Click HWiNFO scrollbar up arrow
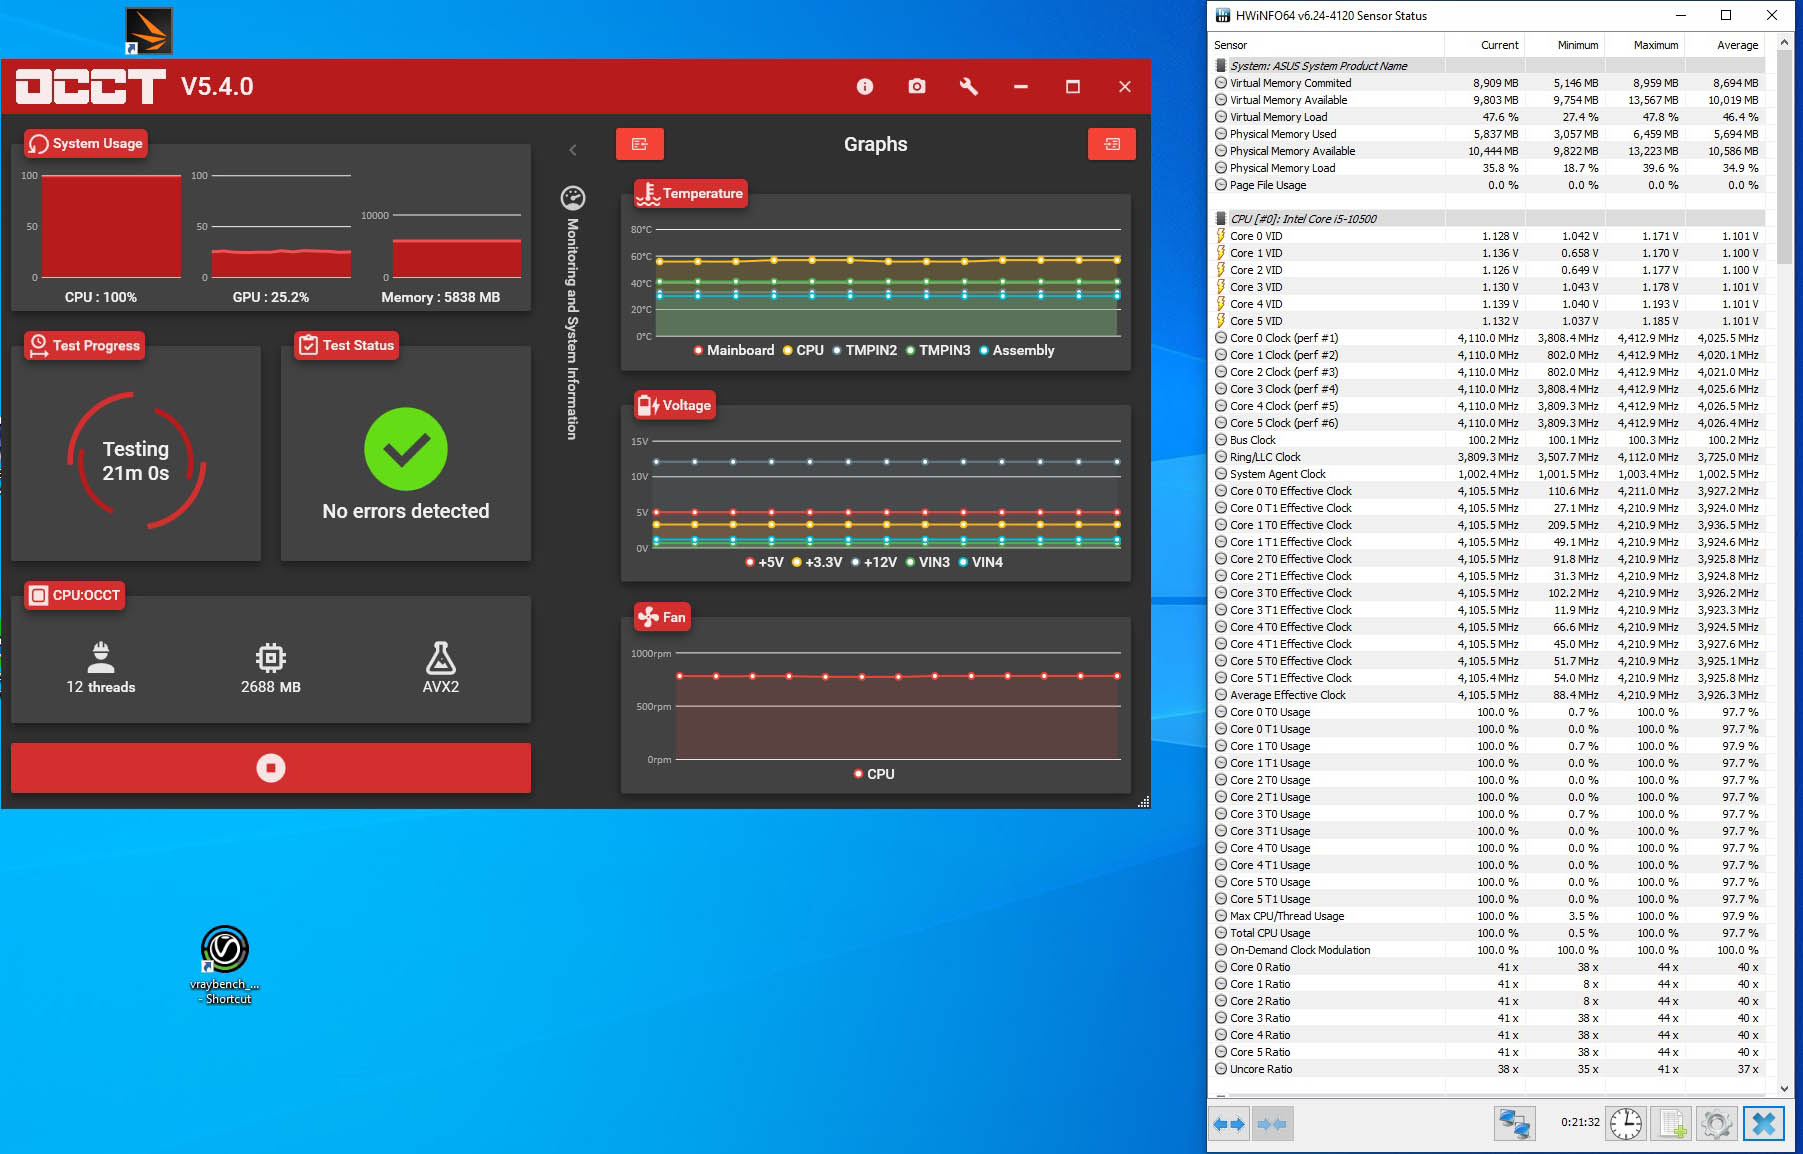The height and width of the screenshot is (1154, 1803). tap(1785, 43)
